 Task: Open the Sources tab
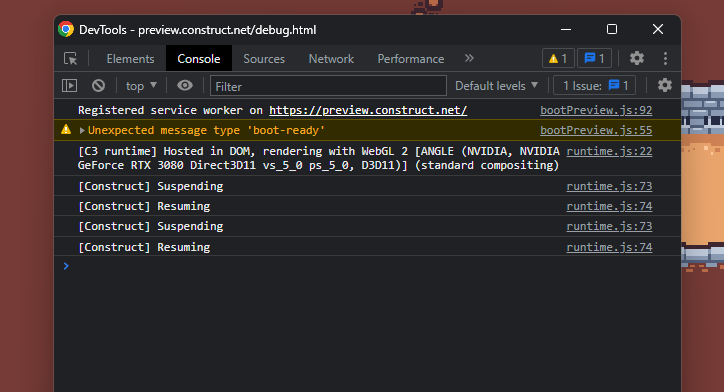264,59
